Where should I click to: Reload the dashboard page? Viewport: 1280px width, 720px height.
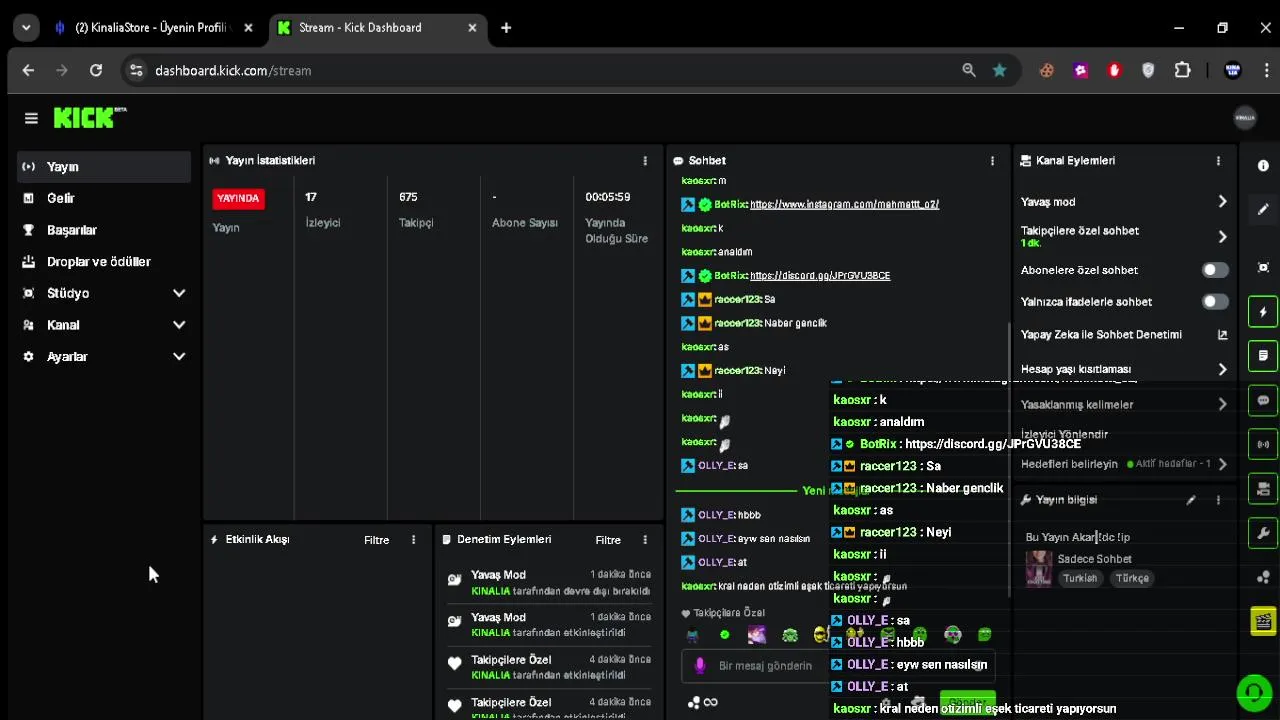[x=96, y=70]
